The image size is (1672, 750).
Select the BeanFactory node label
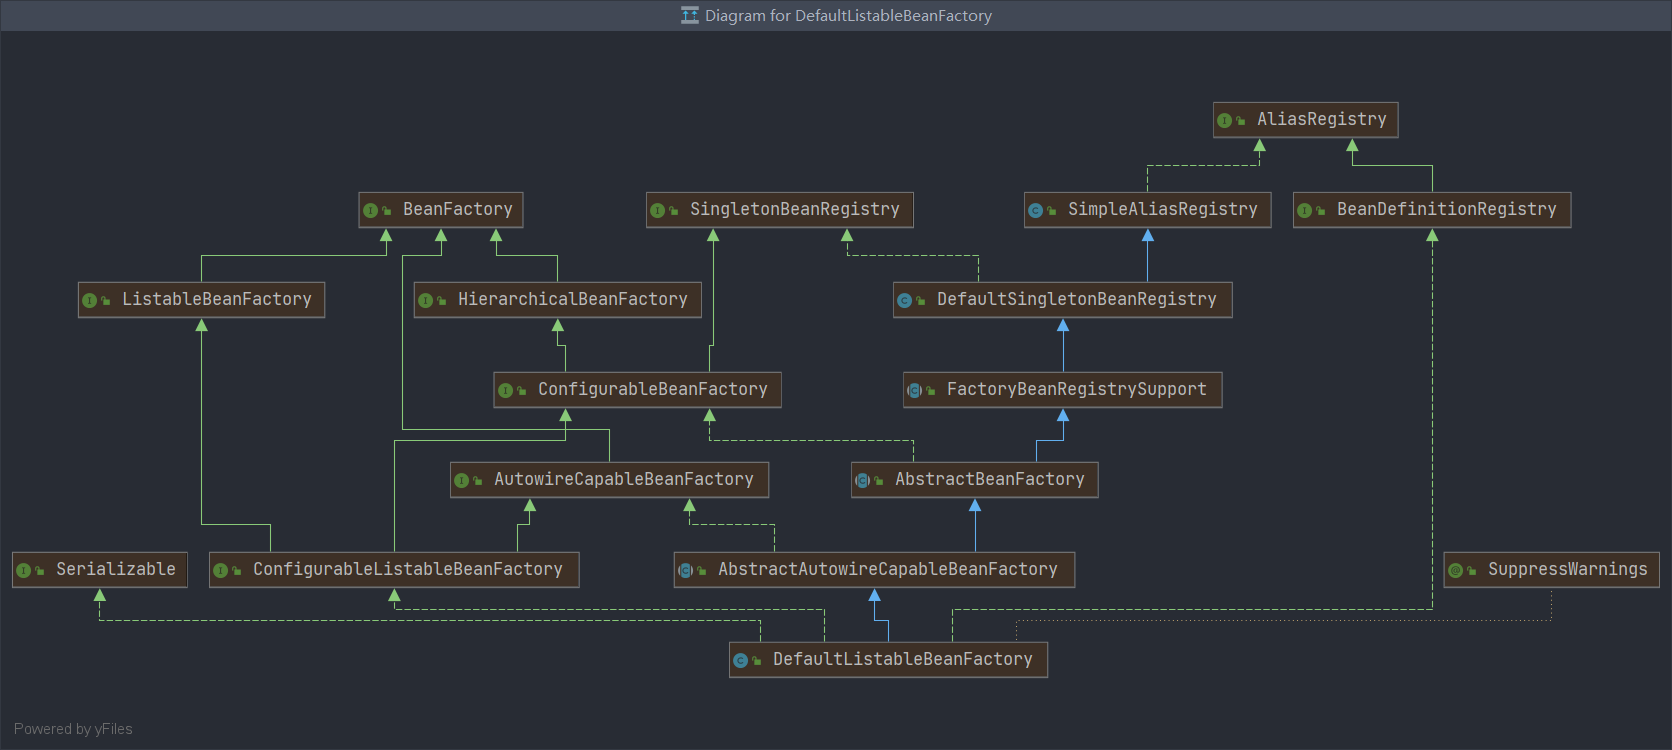tap(457, 209)
